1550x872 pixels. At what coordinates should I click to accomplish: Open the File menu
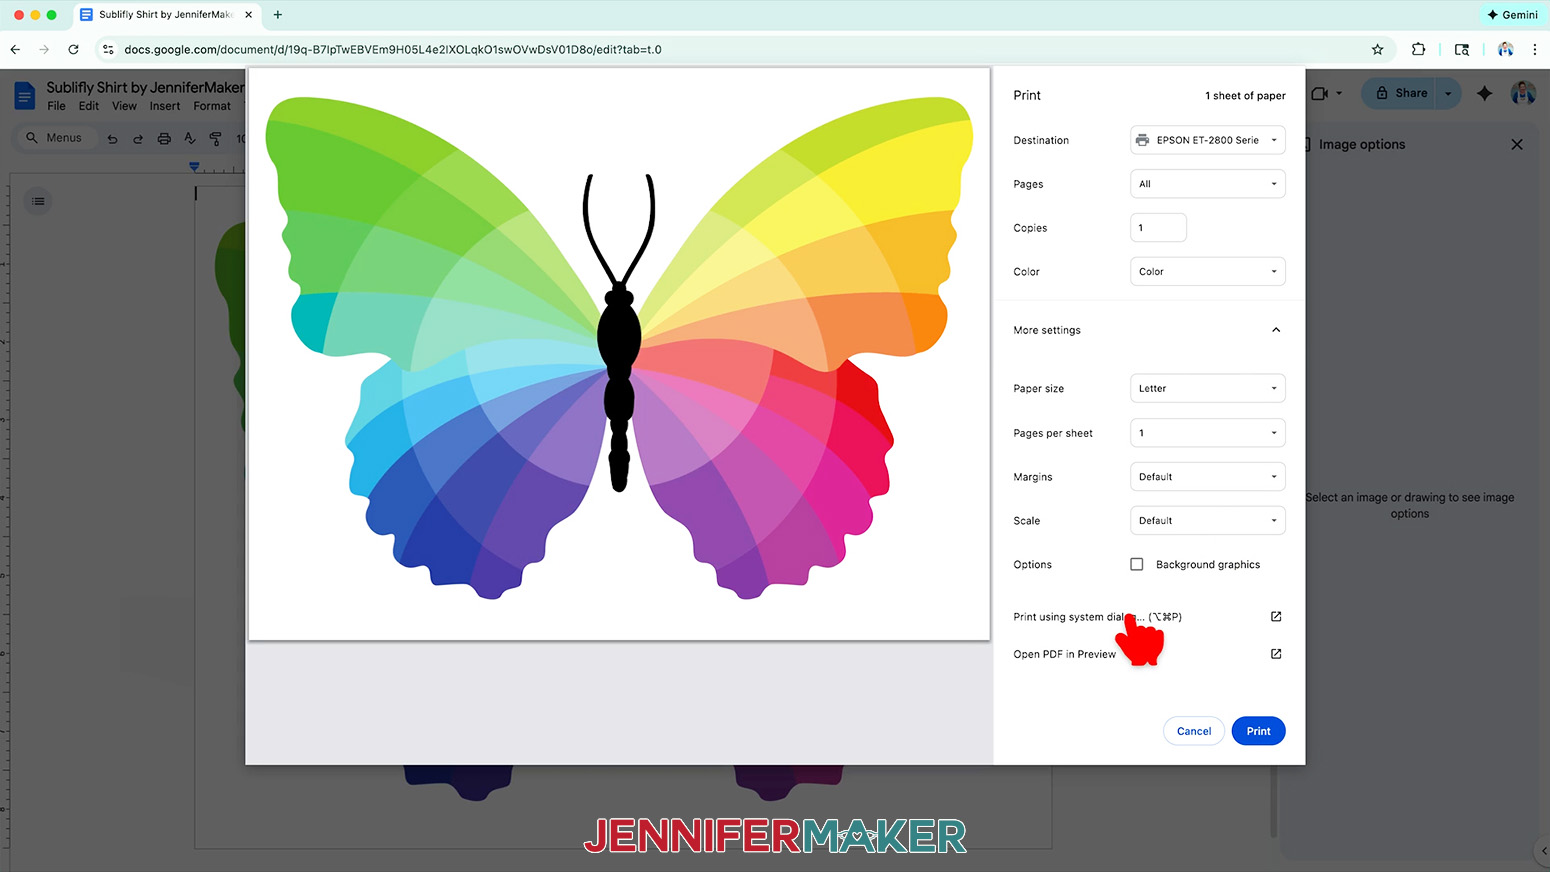(x=56, y=106)
